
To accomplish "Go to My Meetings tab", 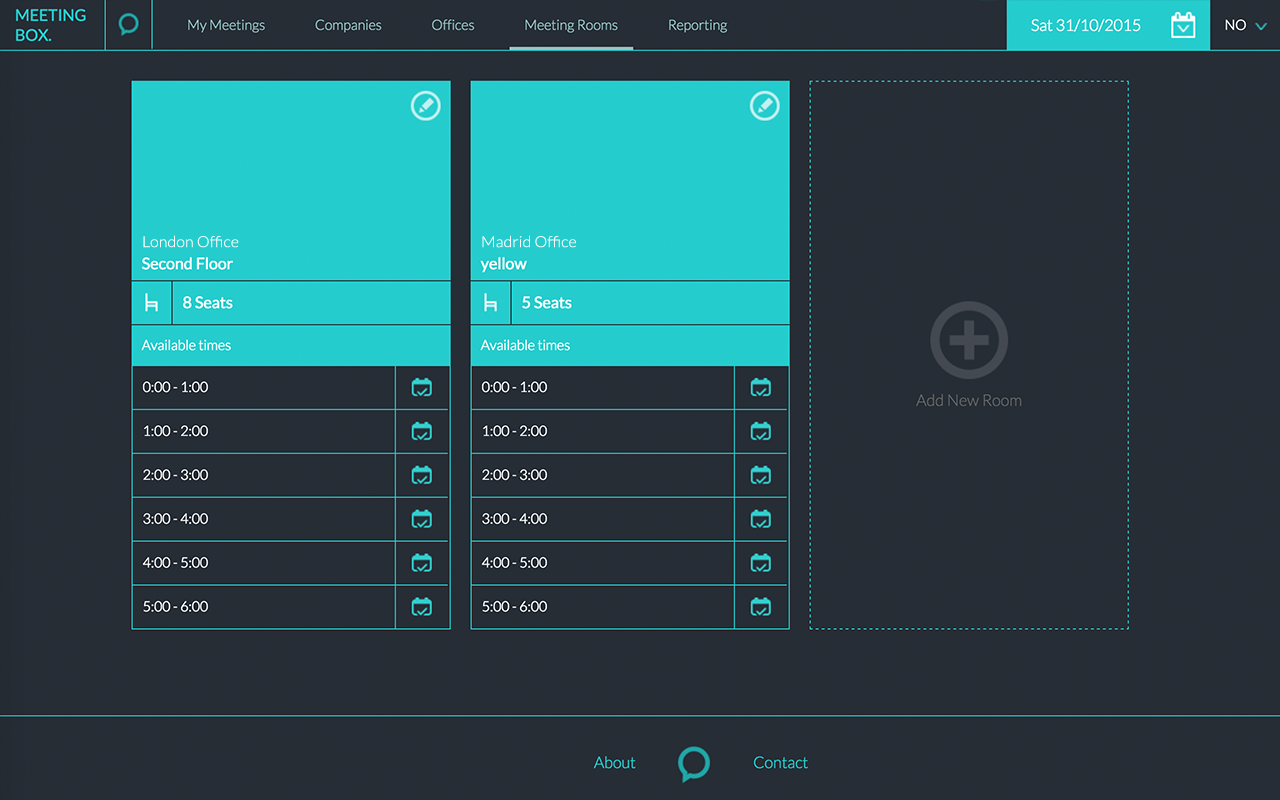I will (226, 25).
